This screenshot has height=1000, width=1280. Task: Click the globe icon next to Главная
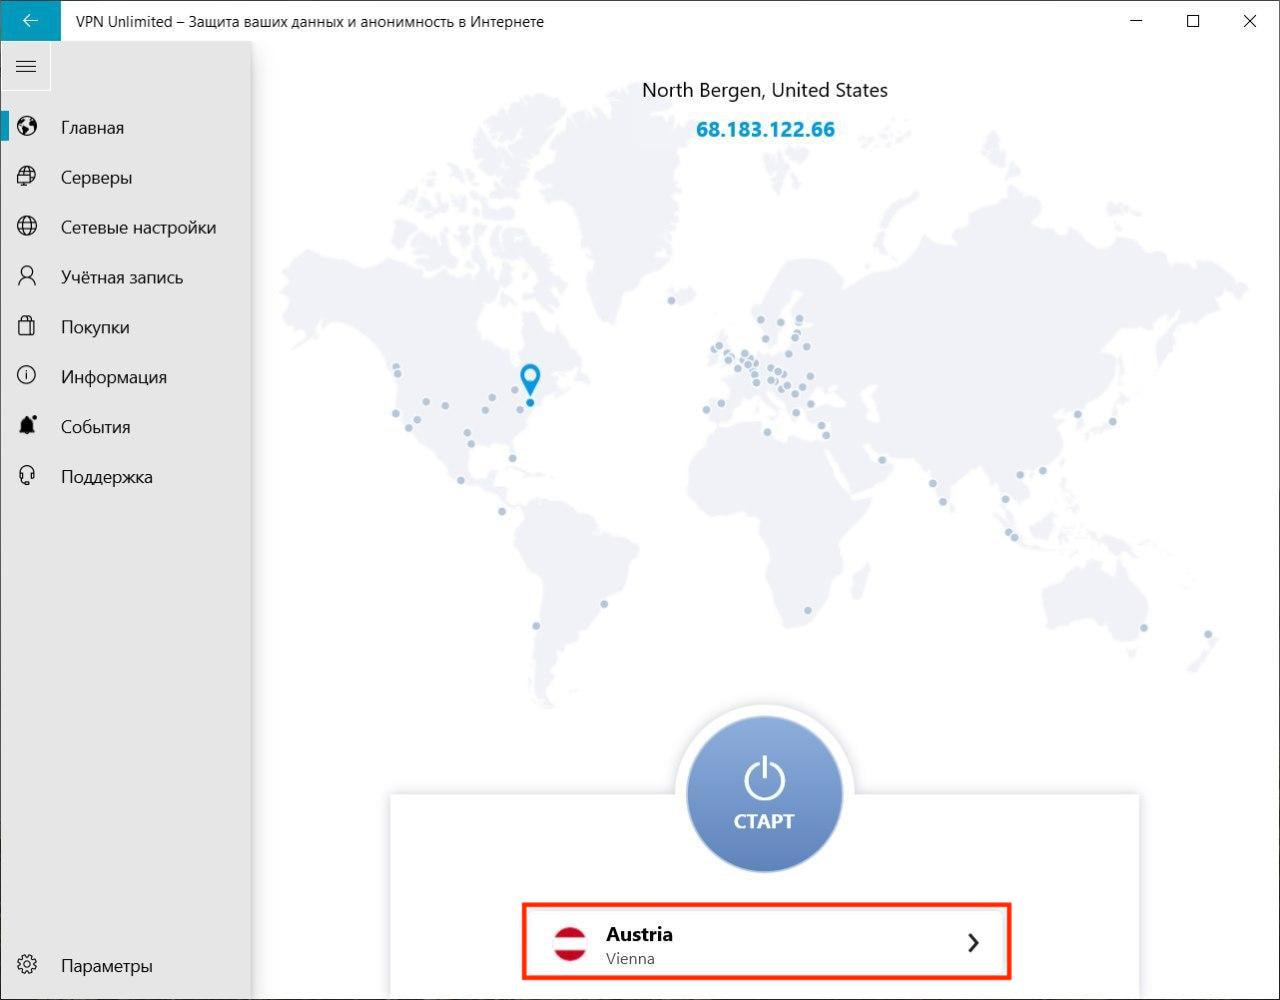coord(27,127)
